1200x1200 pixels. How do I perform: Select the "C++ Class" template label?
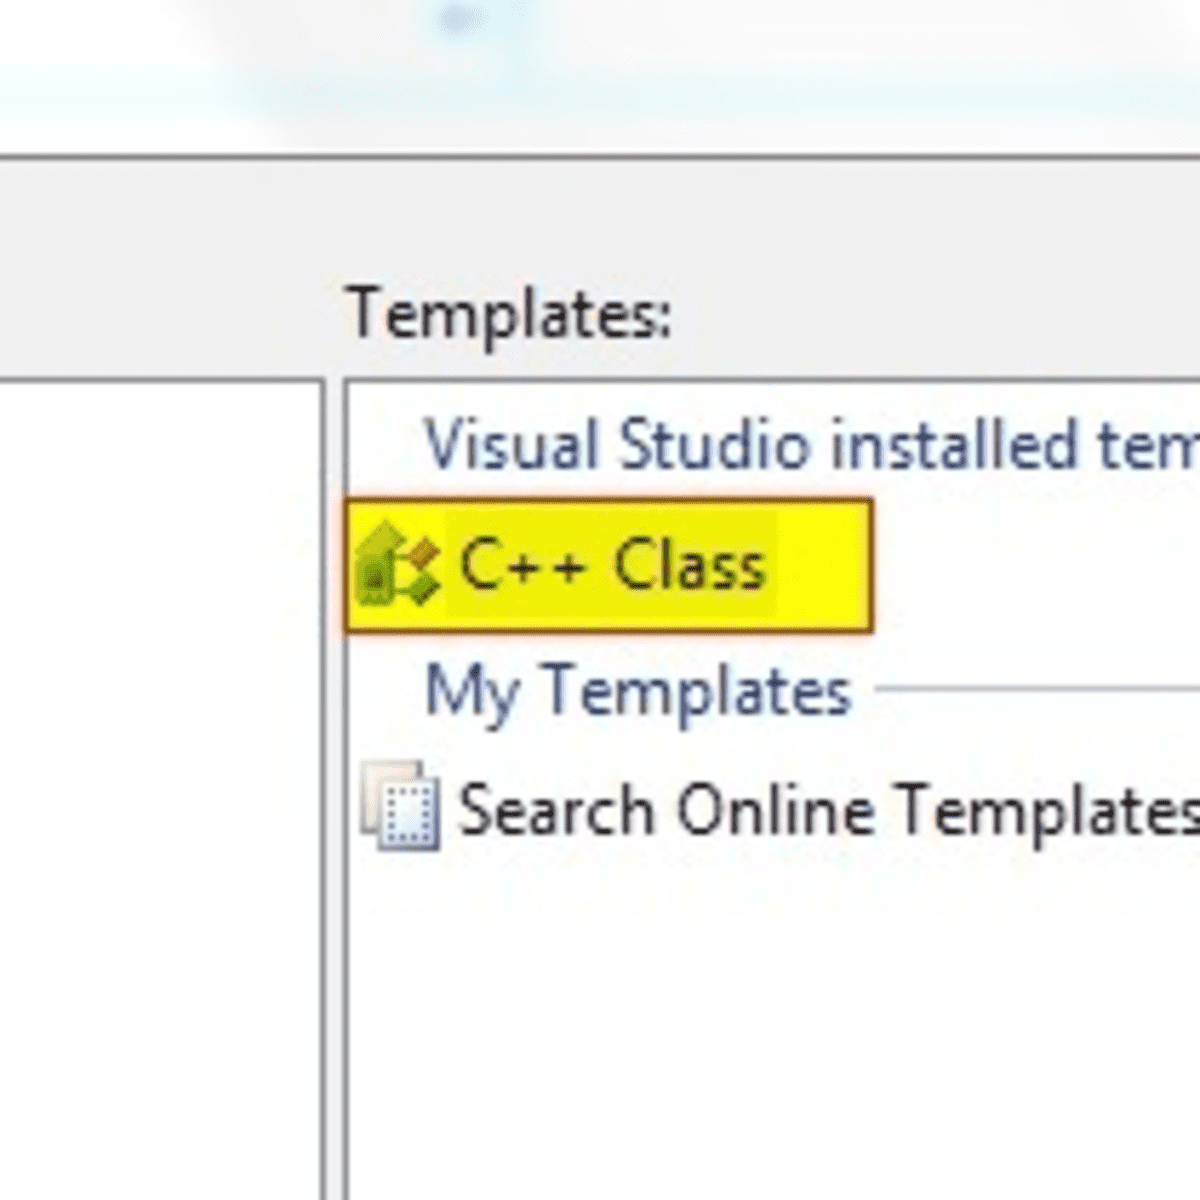click(612, 565)
